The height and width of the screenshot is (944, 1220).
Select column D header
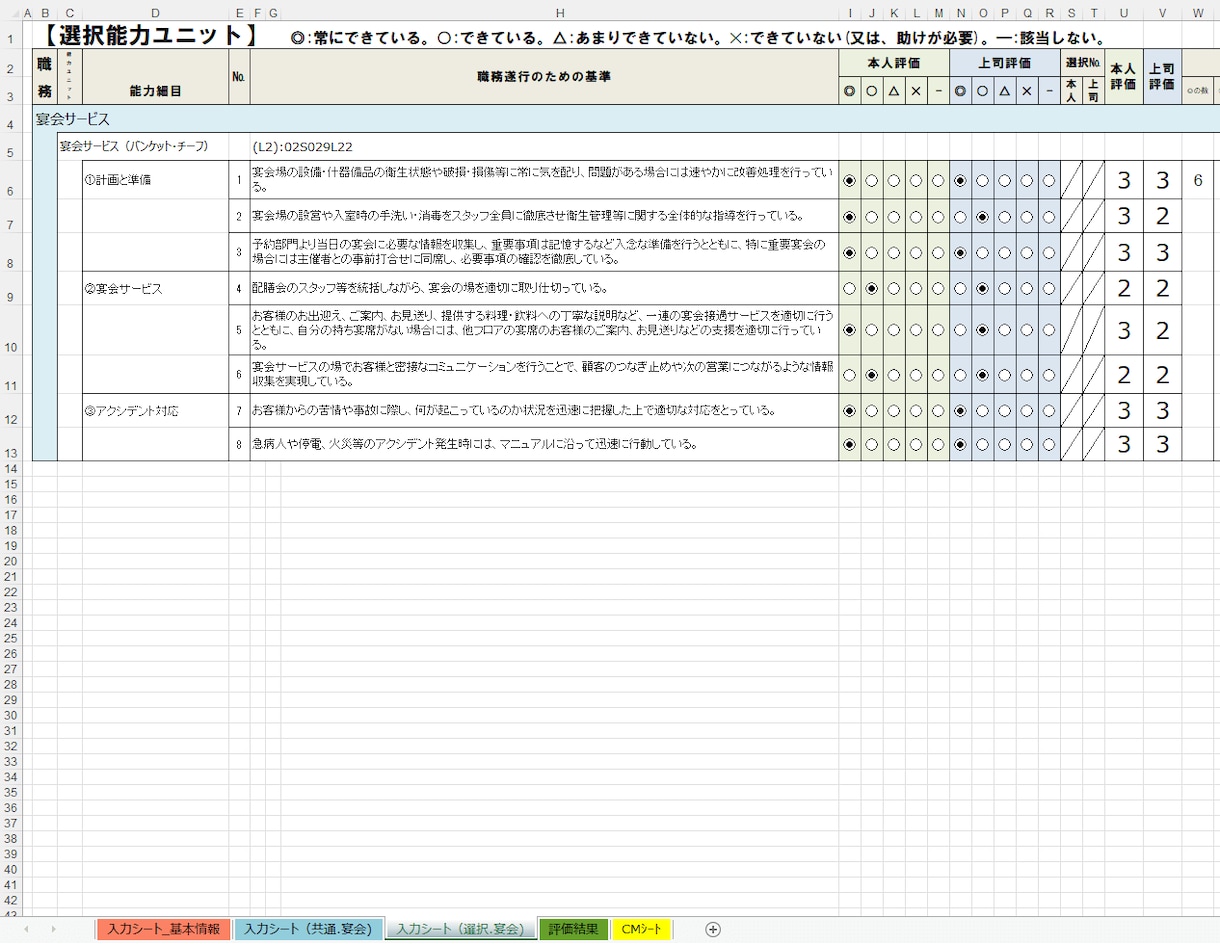(155, 12)
